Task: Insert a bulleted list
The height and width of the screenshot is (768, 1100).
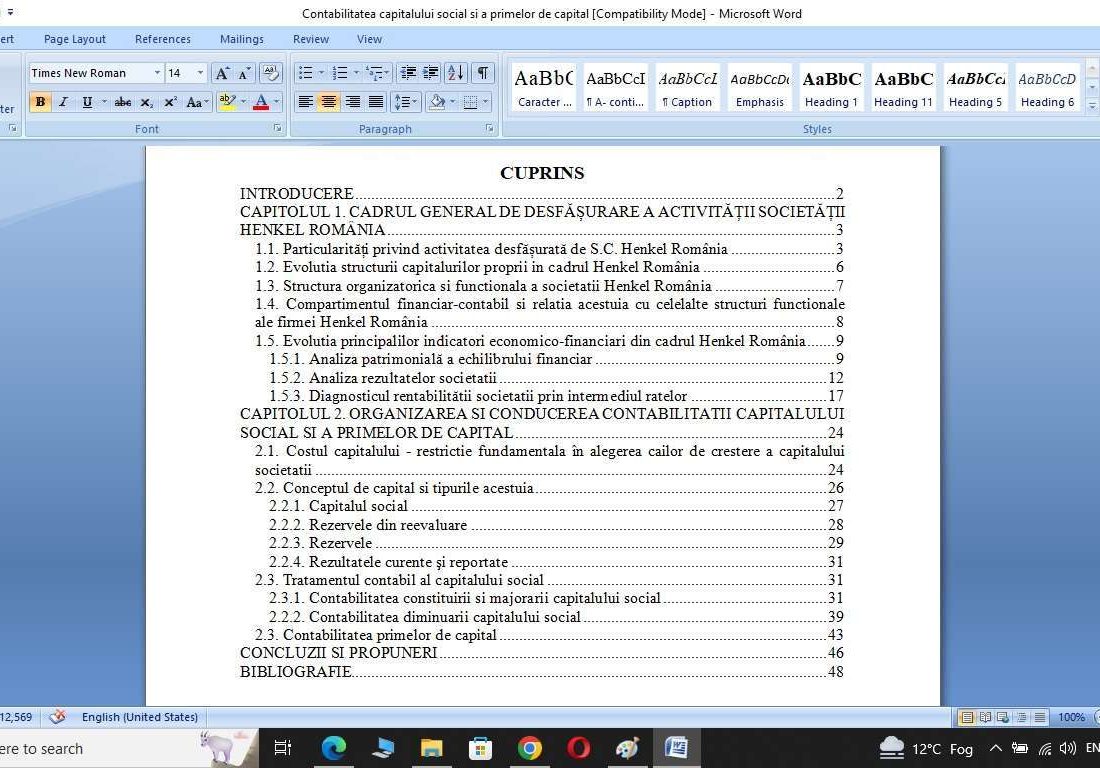Action: 305,73
